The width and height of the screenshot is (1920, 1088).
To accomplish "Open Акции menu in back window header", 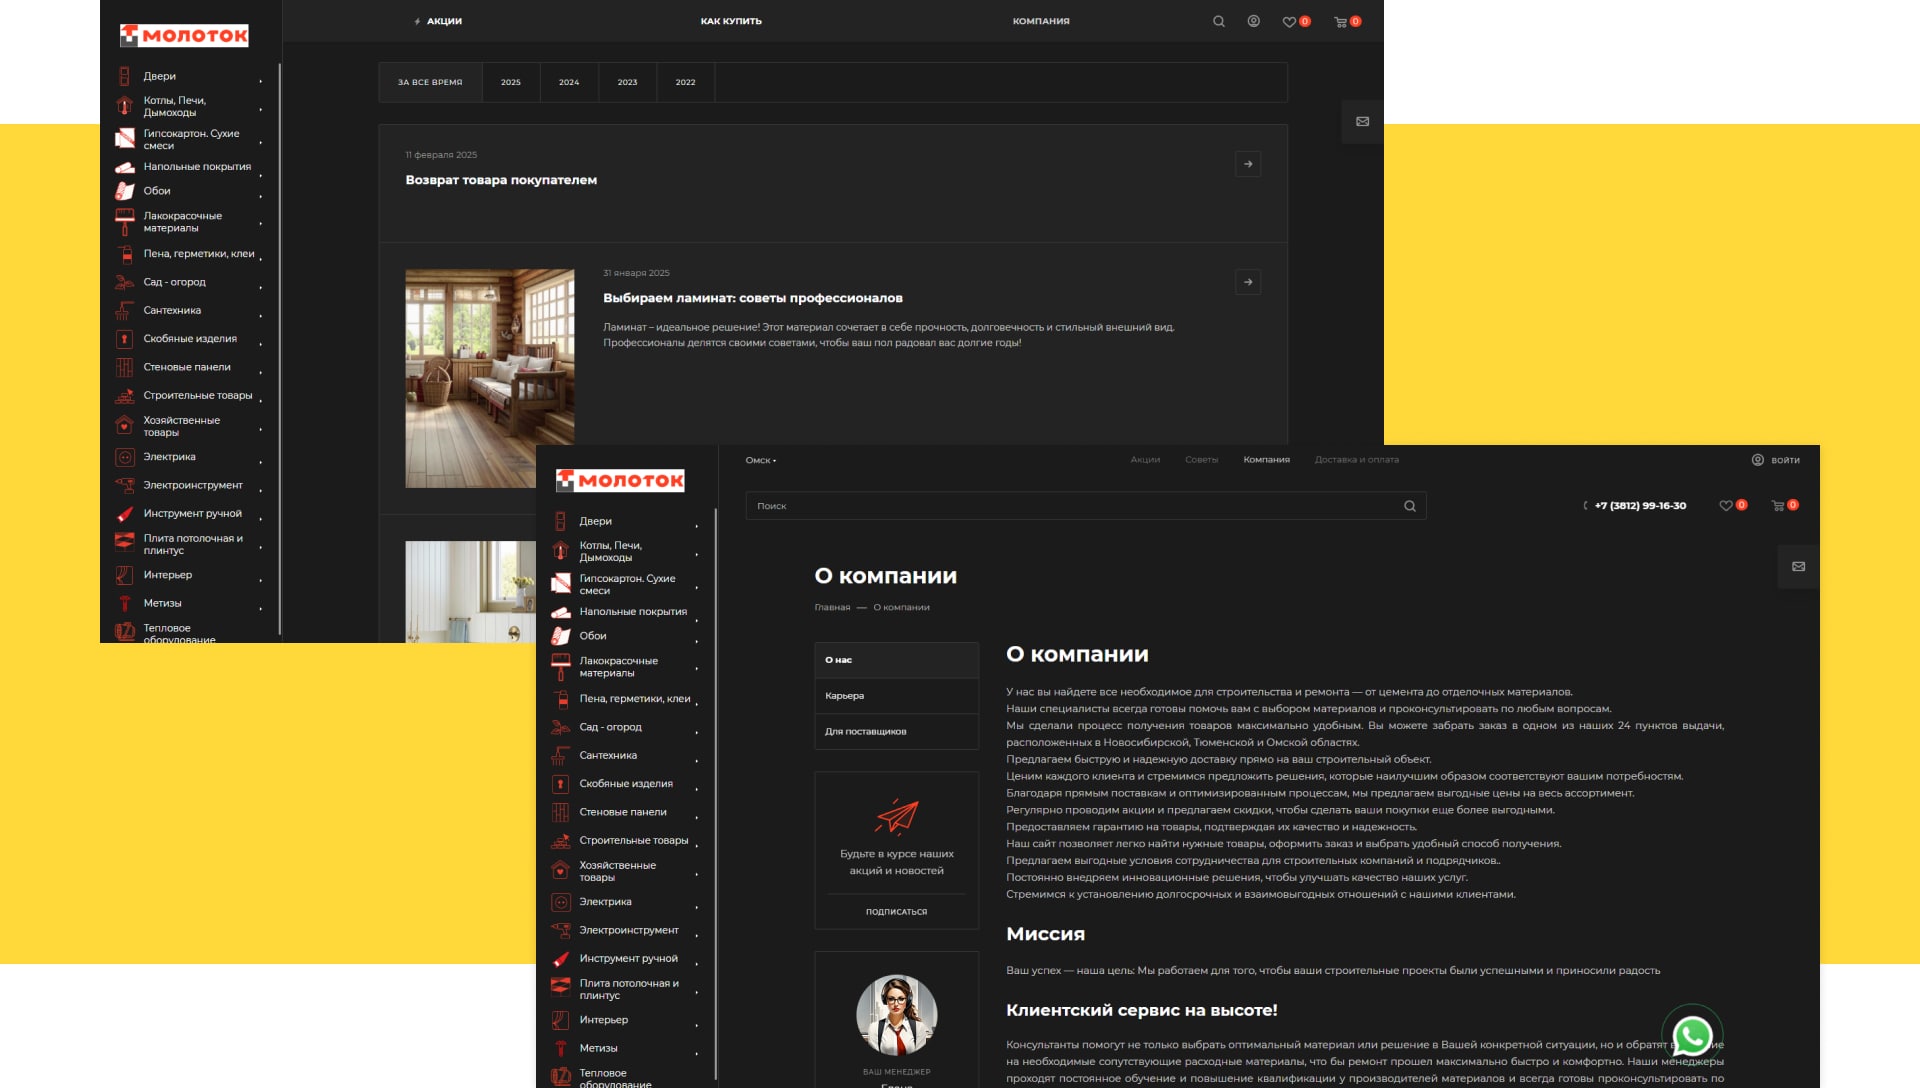I will coord(438,21).
